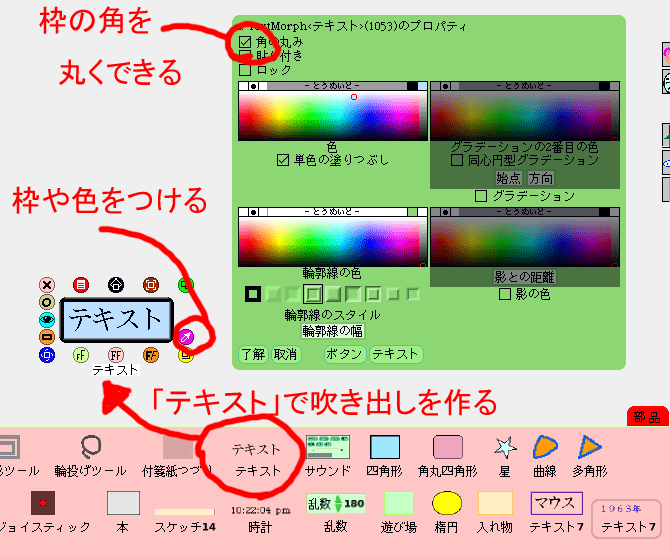Open the red menu halo handle
Image resolution: width=670 pixels, height=557 pixels.
tap(81, 285)
